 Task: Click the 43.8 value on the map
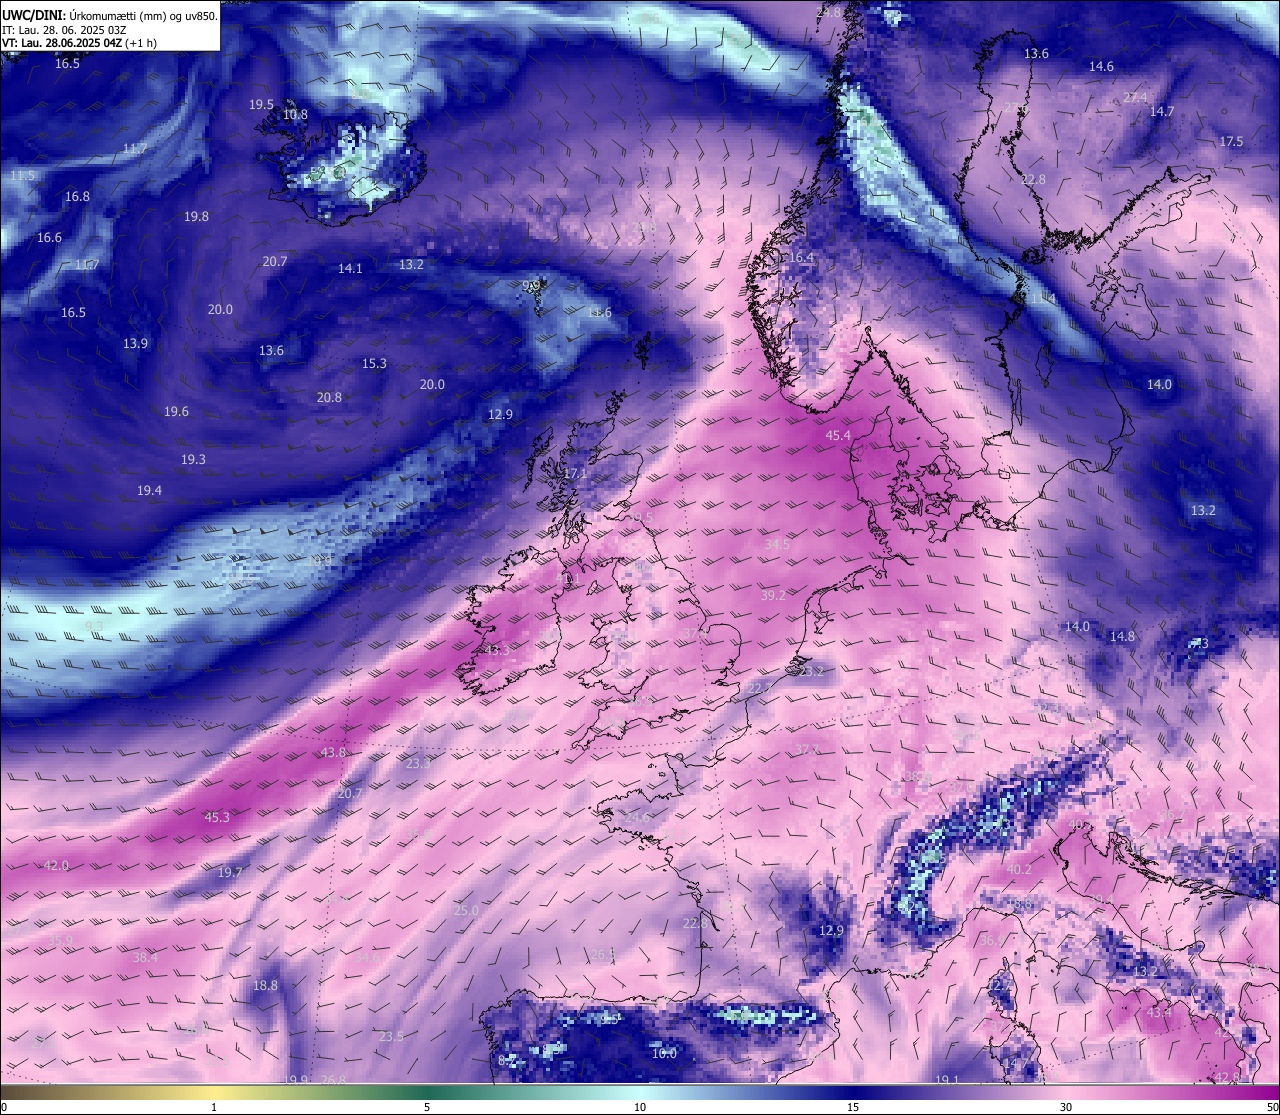coord(333,753)
